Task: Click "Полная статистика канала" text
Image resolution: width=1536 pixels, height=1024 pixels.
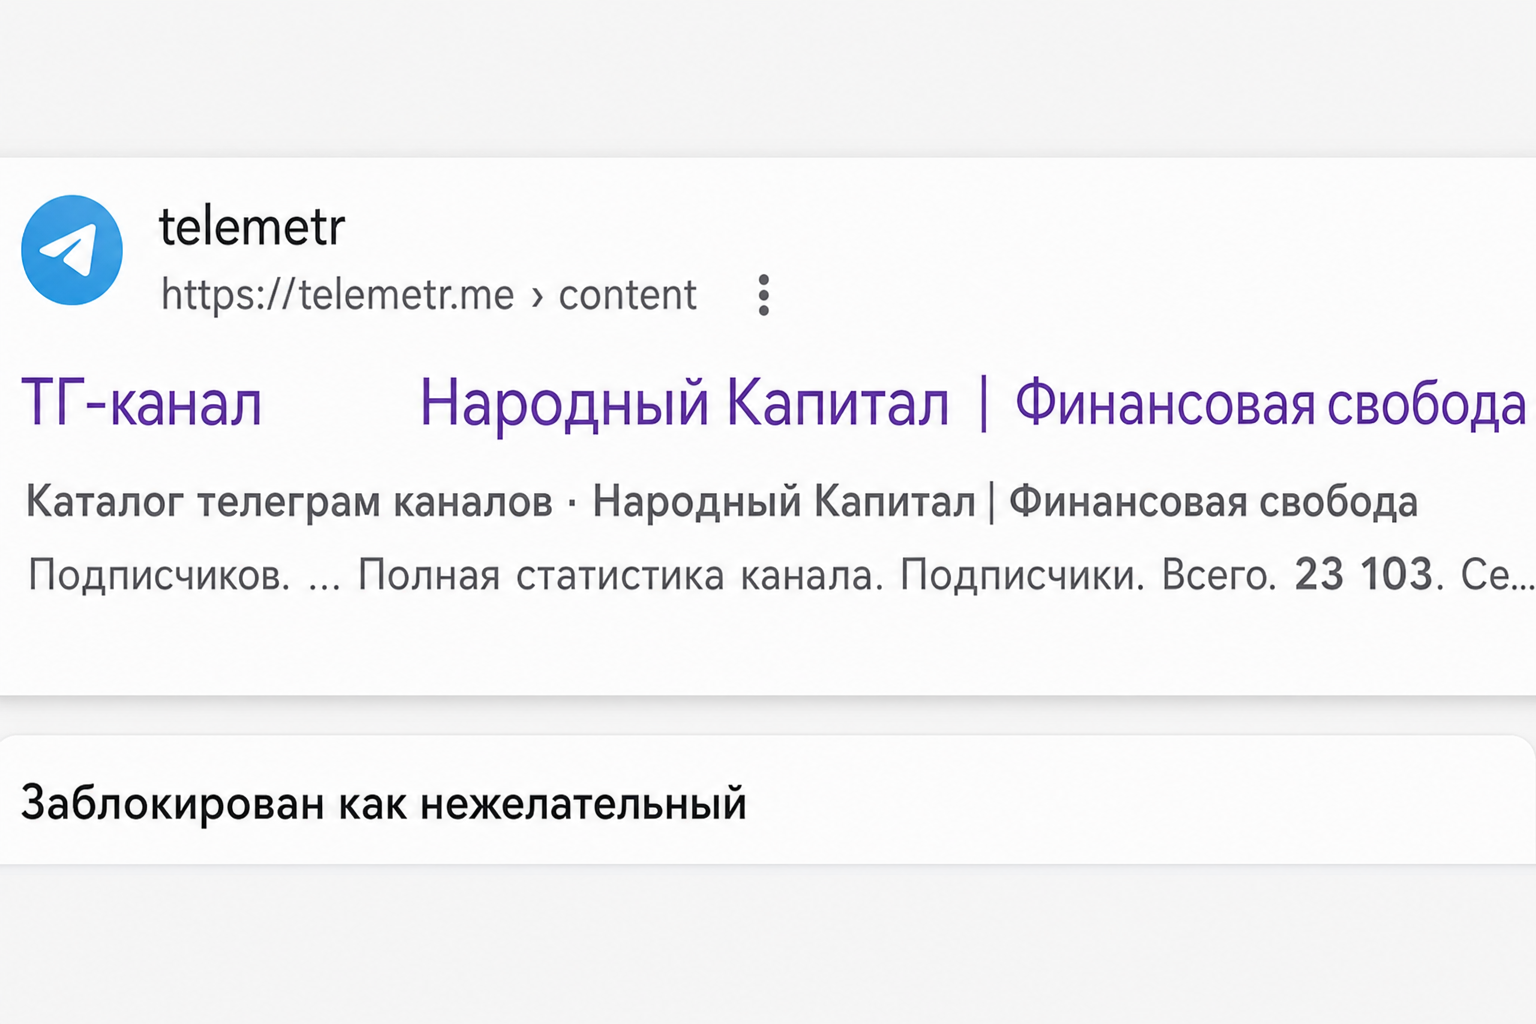Action: pos(620,576)
